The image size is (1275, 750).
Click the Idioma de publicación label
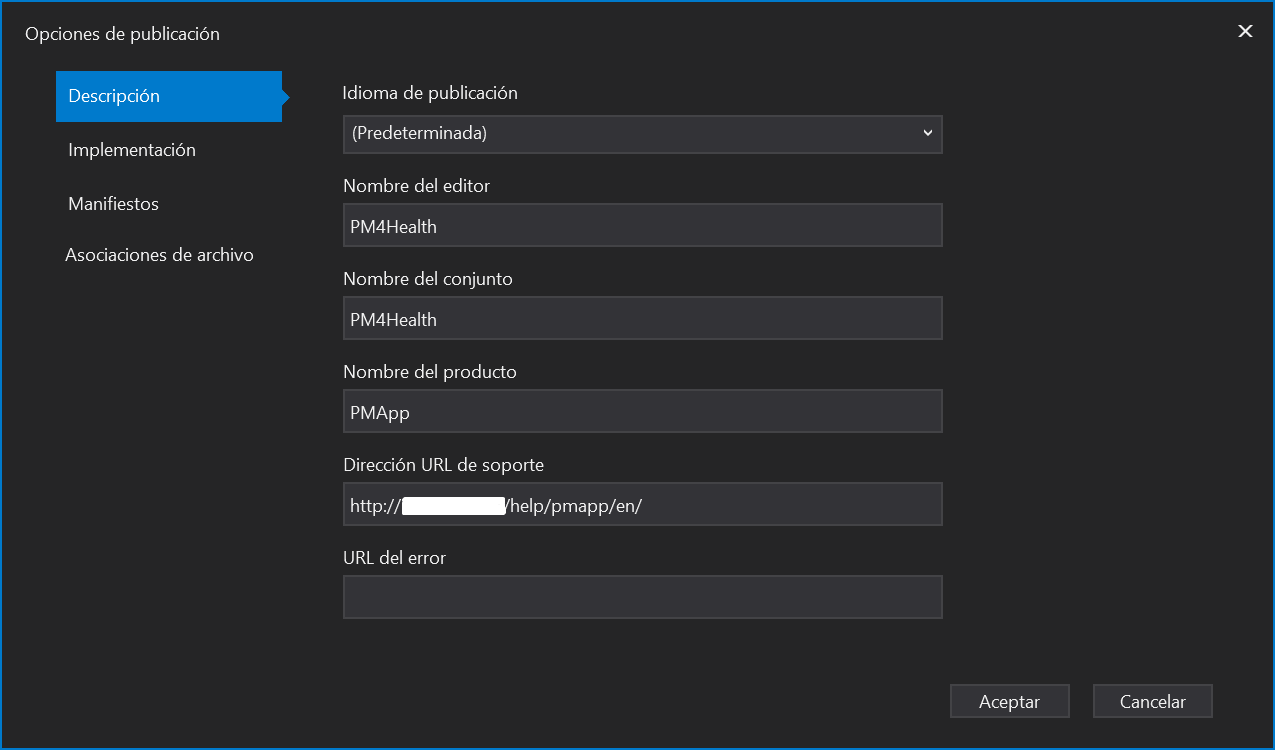430,93
